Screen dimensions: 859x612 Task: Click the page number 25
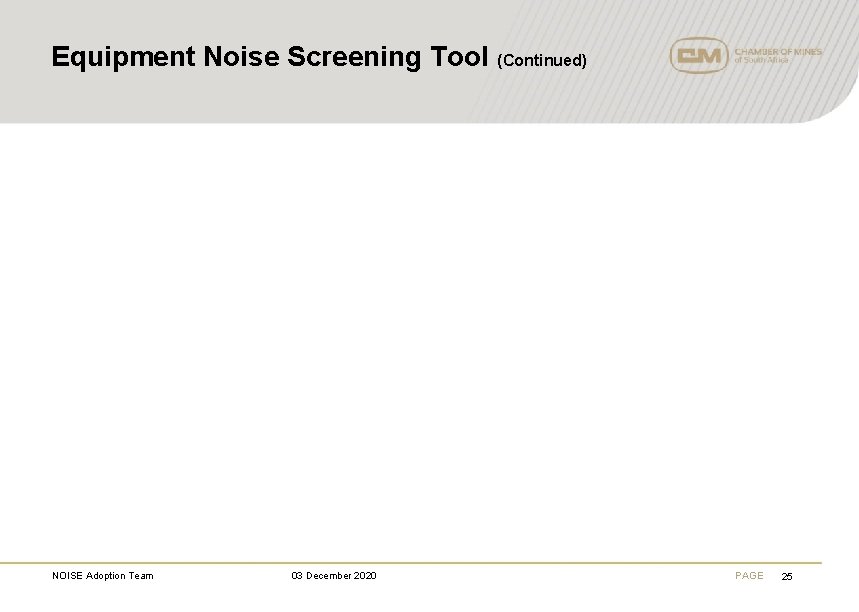(786, 576)
